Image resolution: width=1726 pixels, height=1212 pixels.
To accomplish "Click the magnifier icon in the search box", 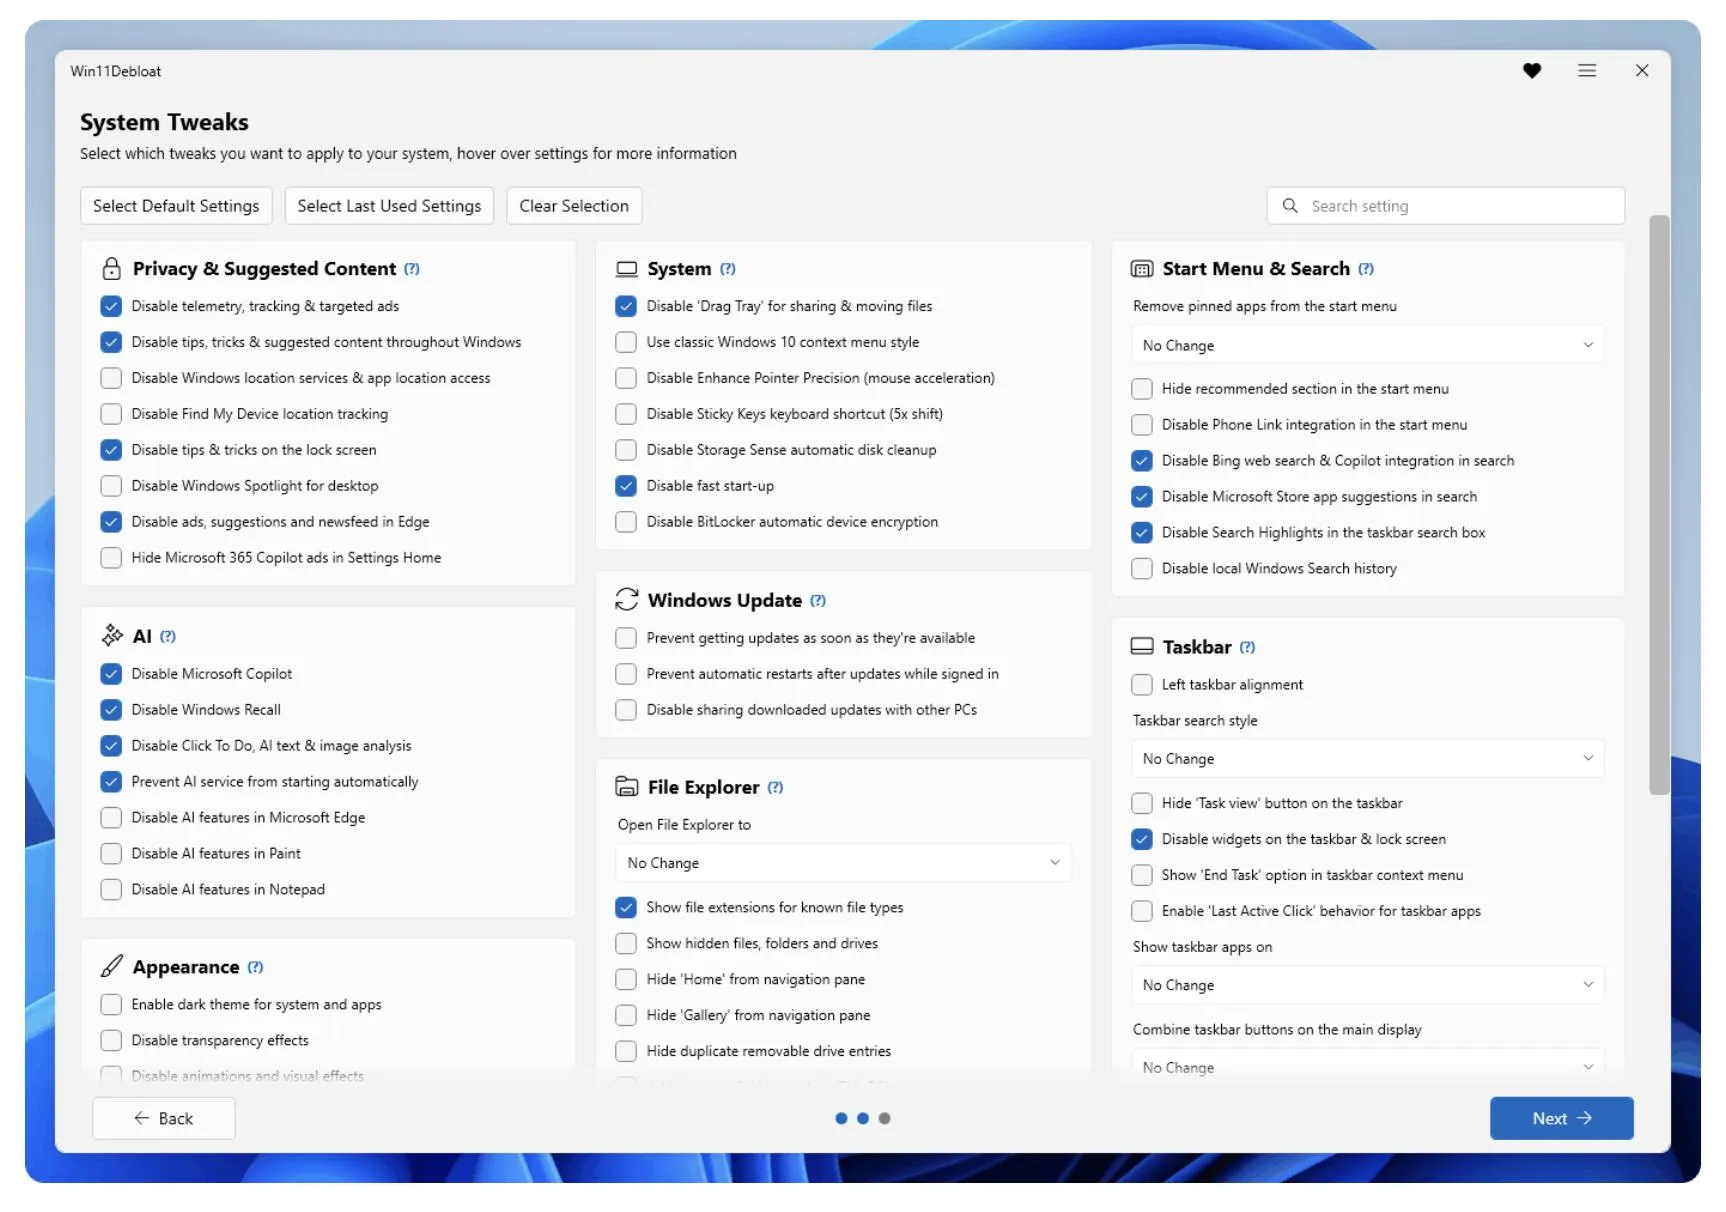I will 1290,205.
